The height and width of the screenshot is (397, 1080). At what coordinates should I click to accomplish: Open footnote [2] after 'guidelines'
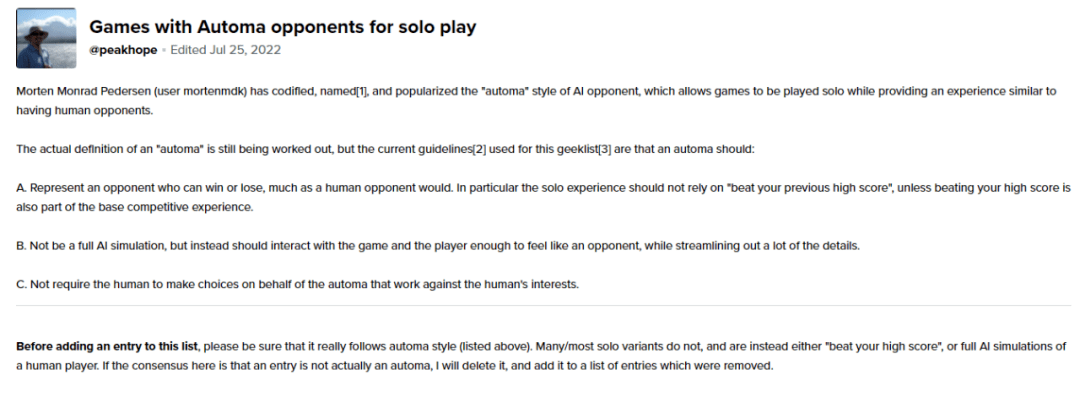480,149
